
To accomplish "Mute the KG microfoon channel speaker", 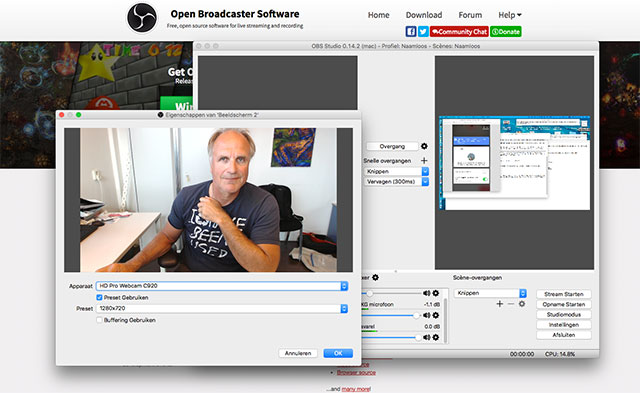I will click(x=427, y=315).
